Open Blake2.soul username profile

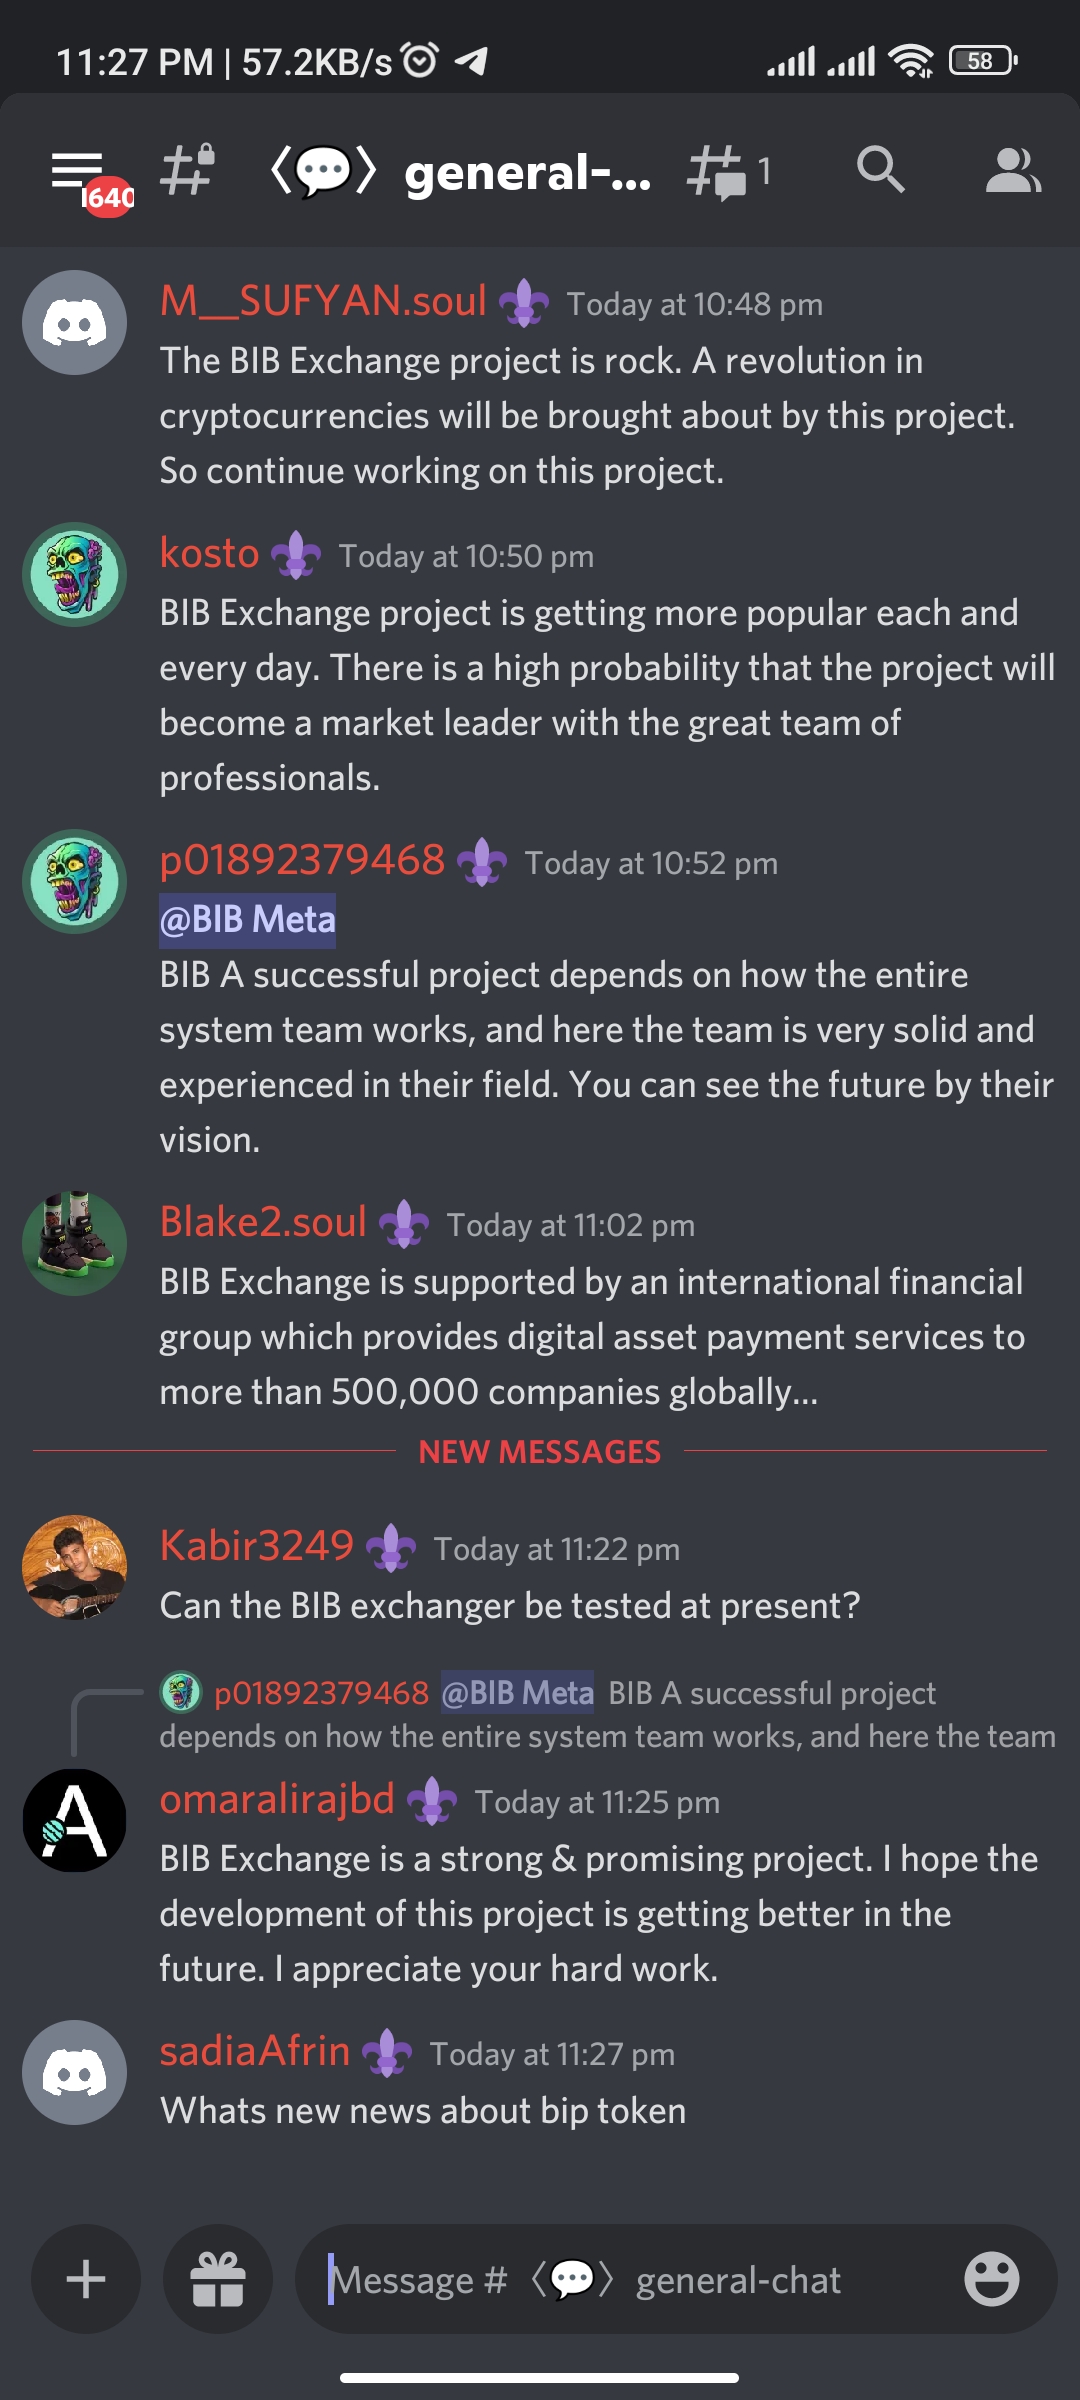click(x=263, y=1222)
